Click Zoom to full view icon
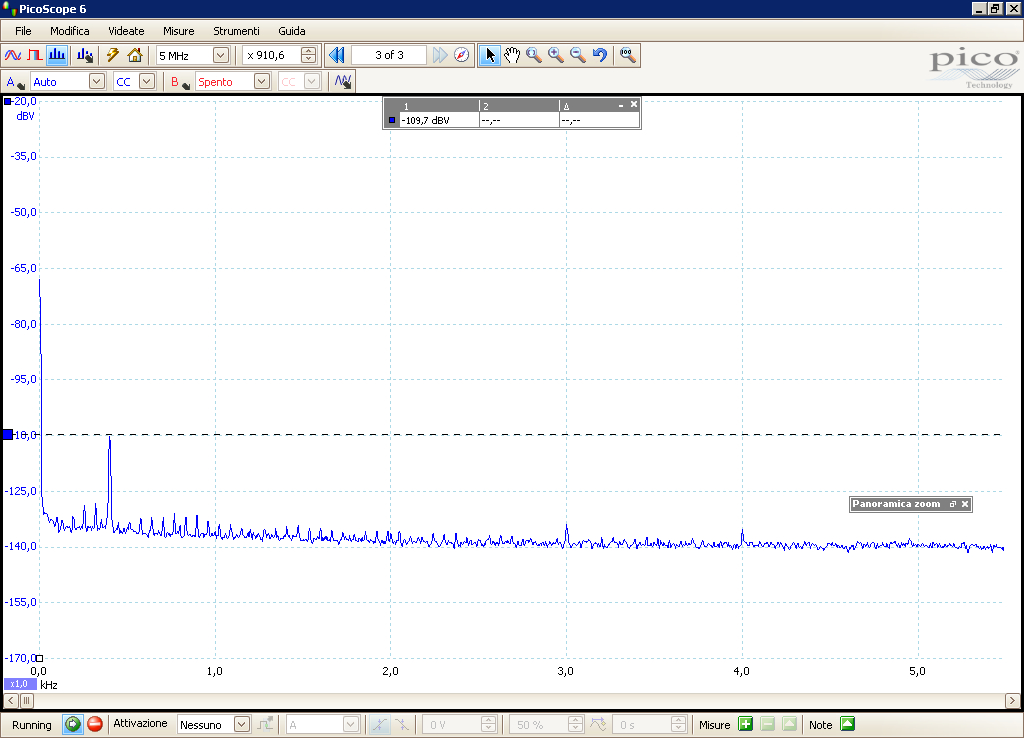This screenshot has width=1024, height=738. 628,56
